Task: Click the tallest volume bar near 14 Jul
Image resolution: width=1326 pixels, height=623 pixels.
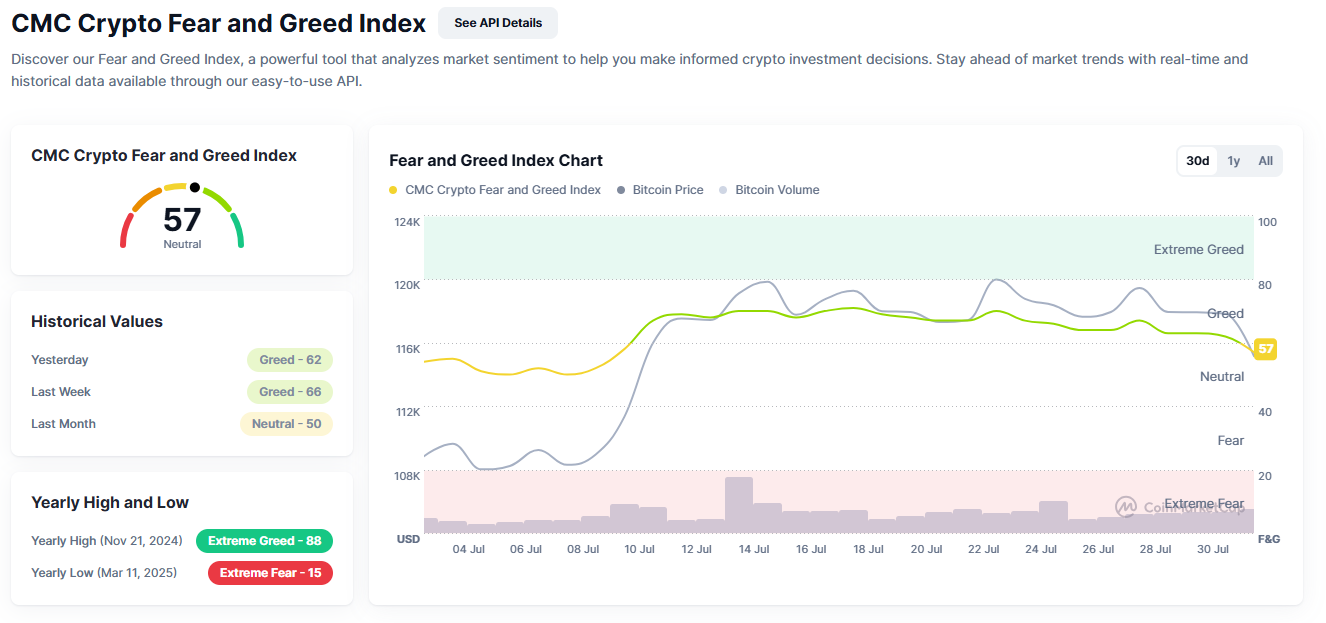Action: click(739, 505)
